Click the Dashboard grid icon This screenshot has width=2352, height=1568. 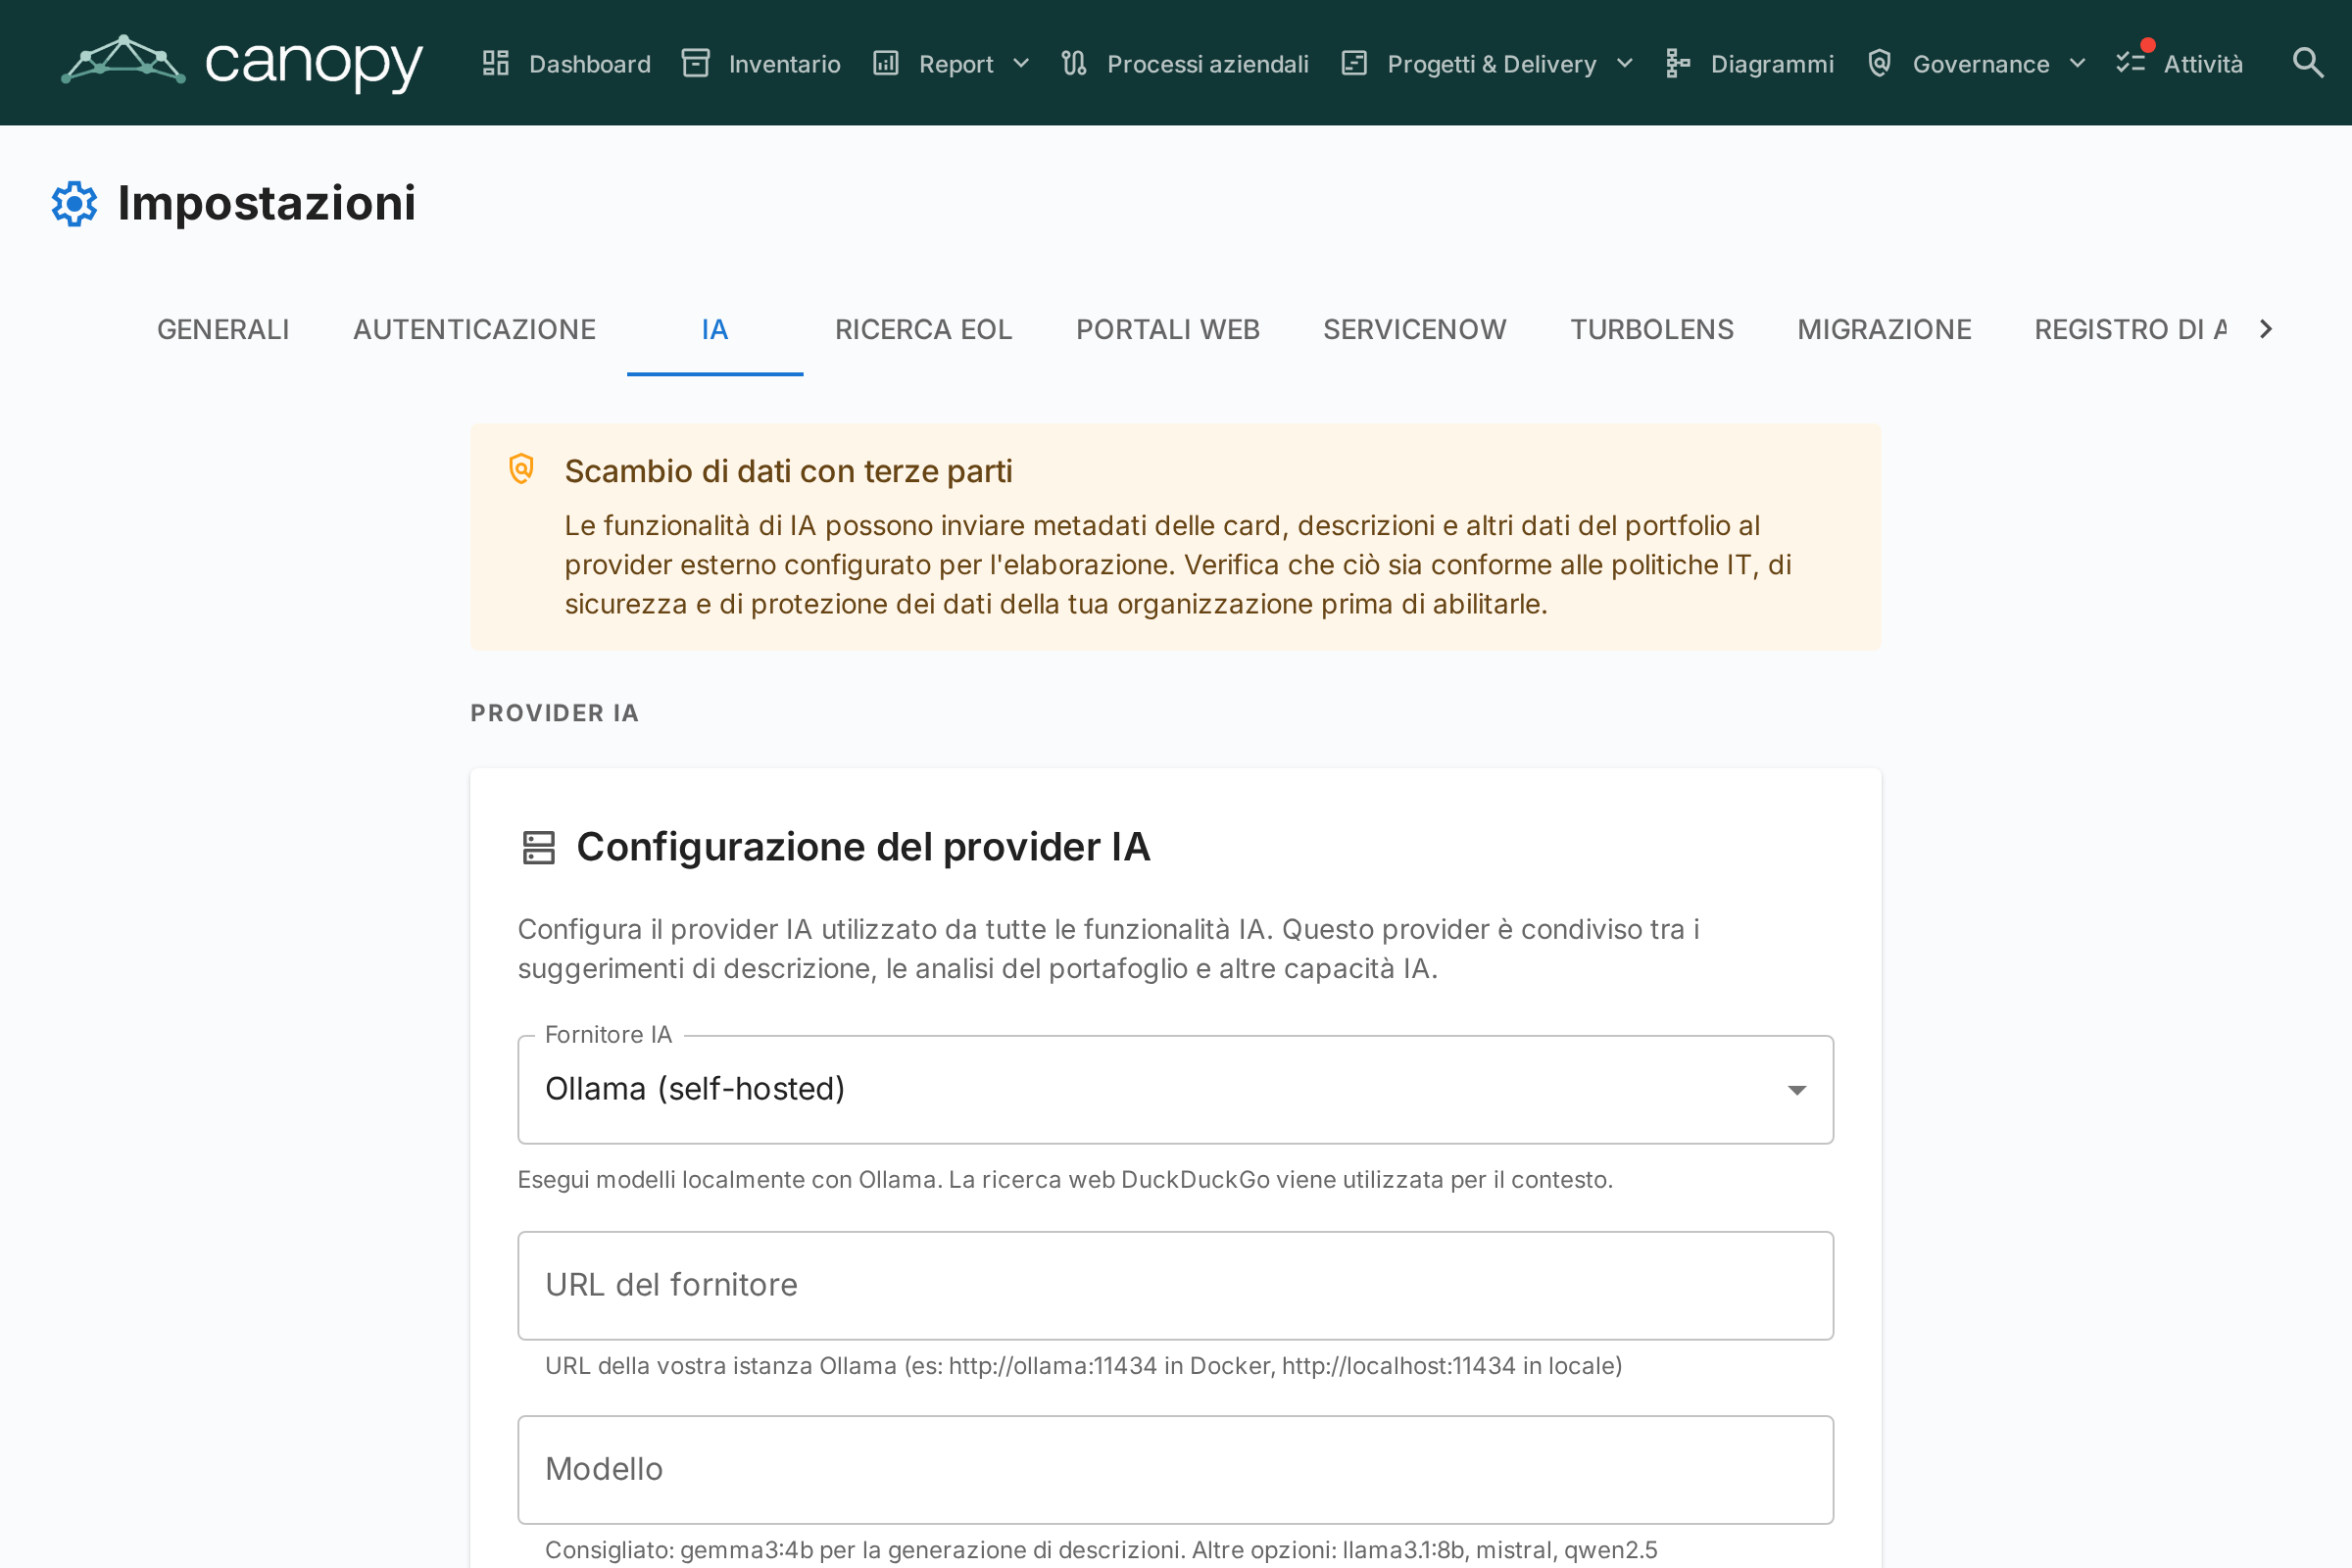[496, 63]
